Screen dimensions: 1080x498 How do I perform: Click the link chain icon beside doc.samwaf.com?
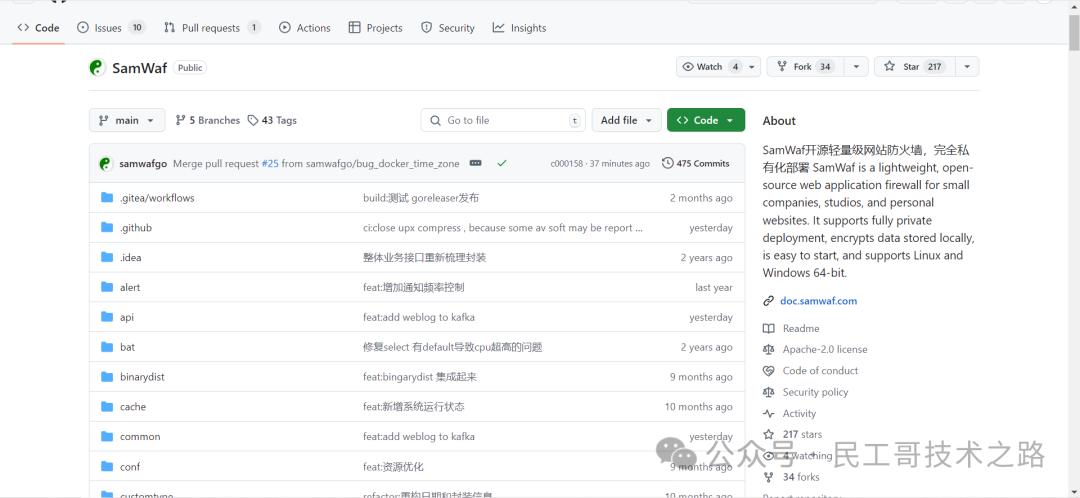pos(769,301)
